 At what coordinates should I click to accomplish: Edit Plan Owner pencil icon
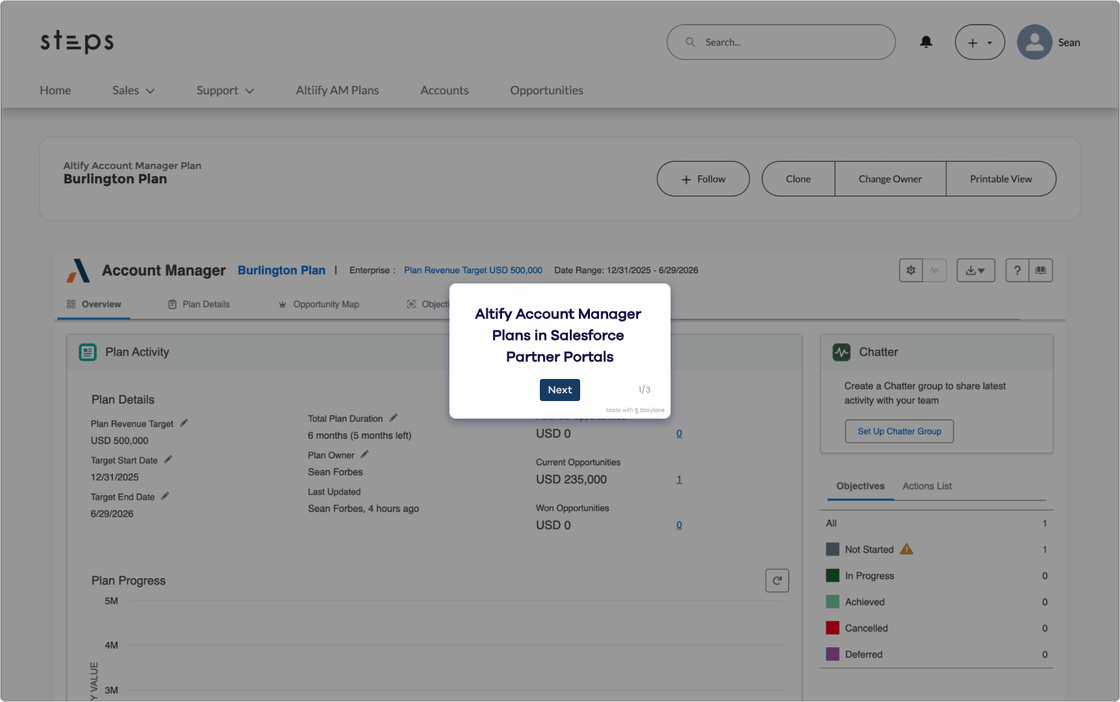click(365, 454)
